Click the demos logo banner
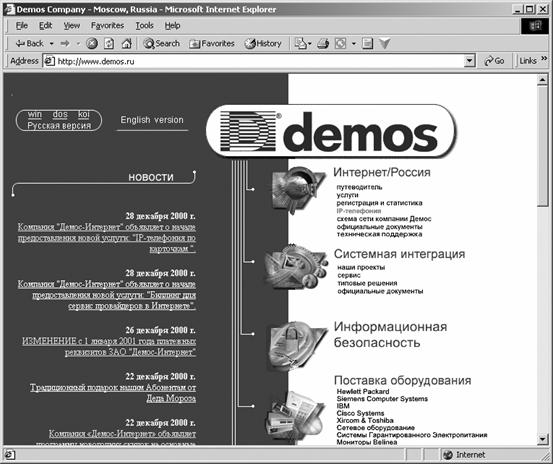553x464 pixels. click(331, 131)
